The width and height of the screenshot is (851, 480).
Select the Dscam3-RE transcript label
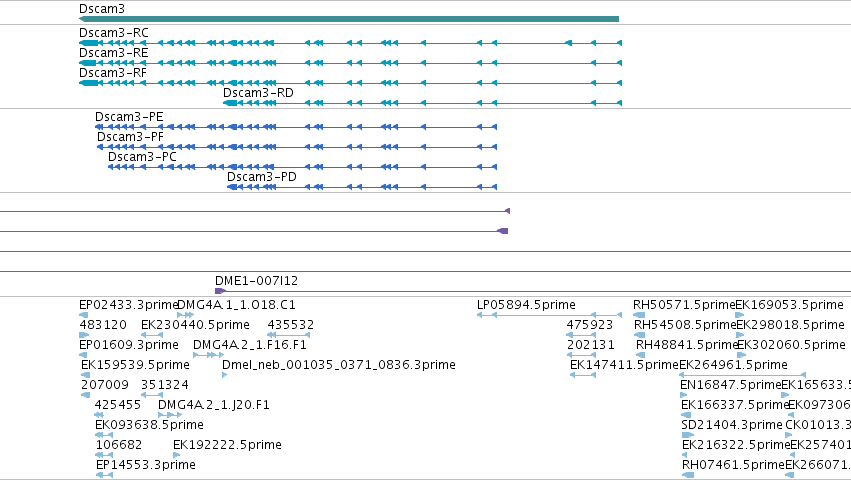[x=113, y=53]
